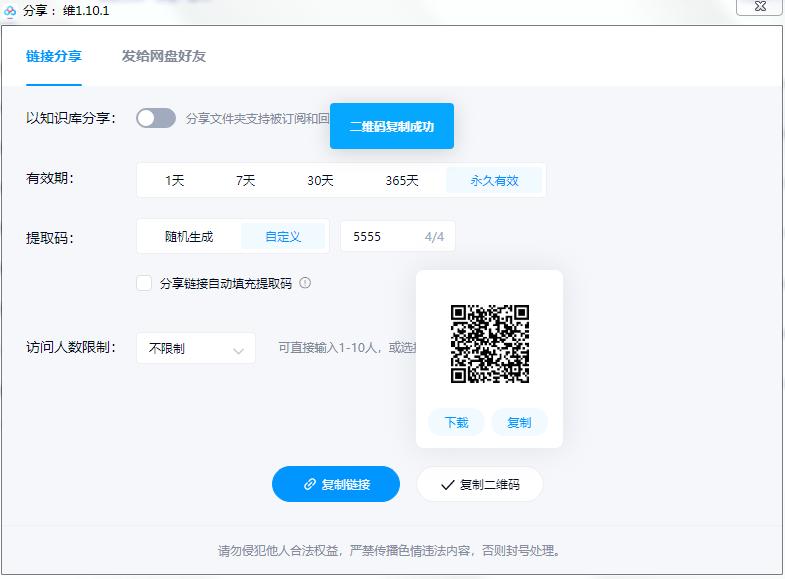Choose 30天 validity period
Screen dimensions: 785x579
(x=320, y=180)
